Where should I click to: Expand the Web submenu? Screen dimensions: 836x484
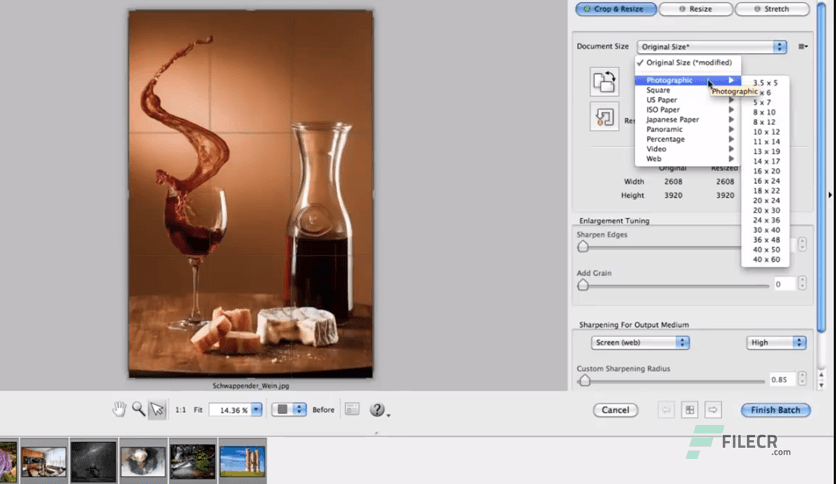click(688, 158)
